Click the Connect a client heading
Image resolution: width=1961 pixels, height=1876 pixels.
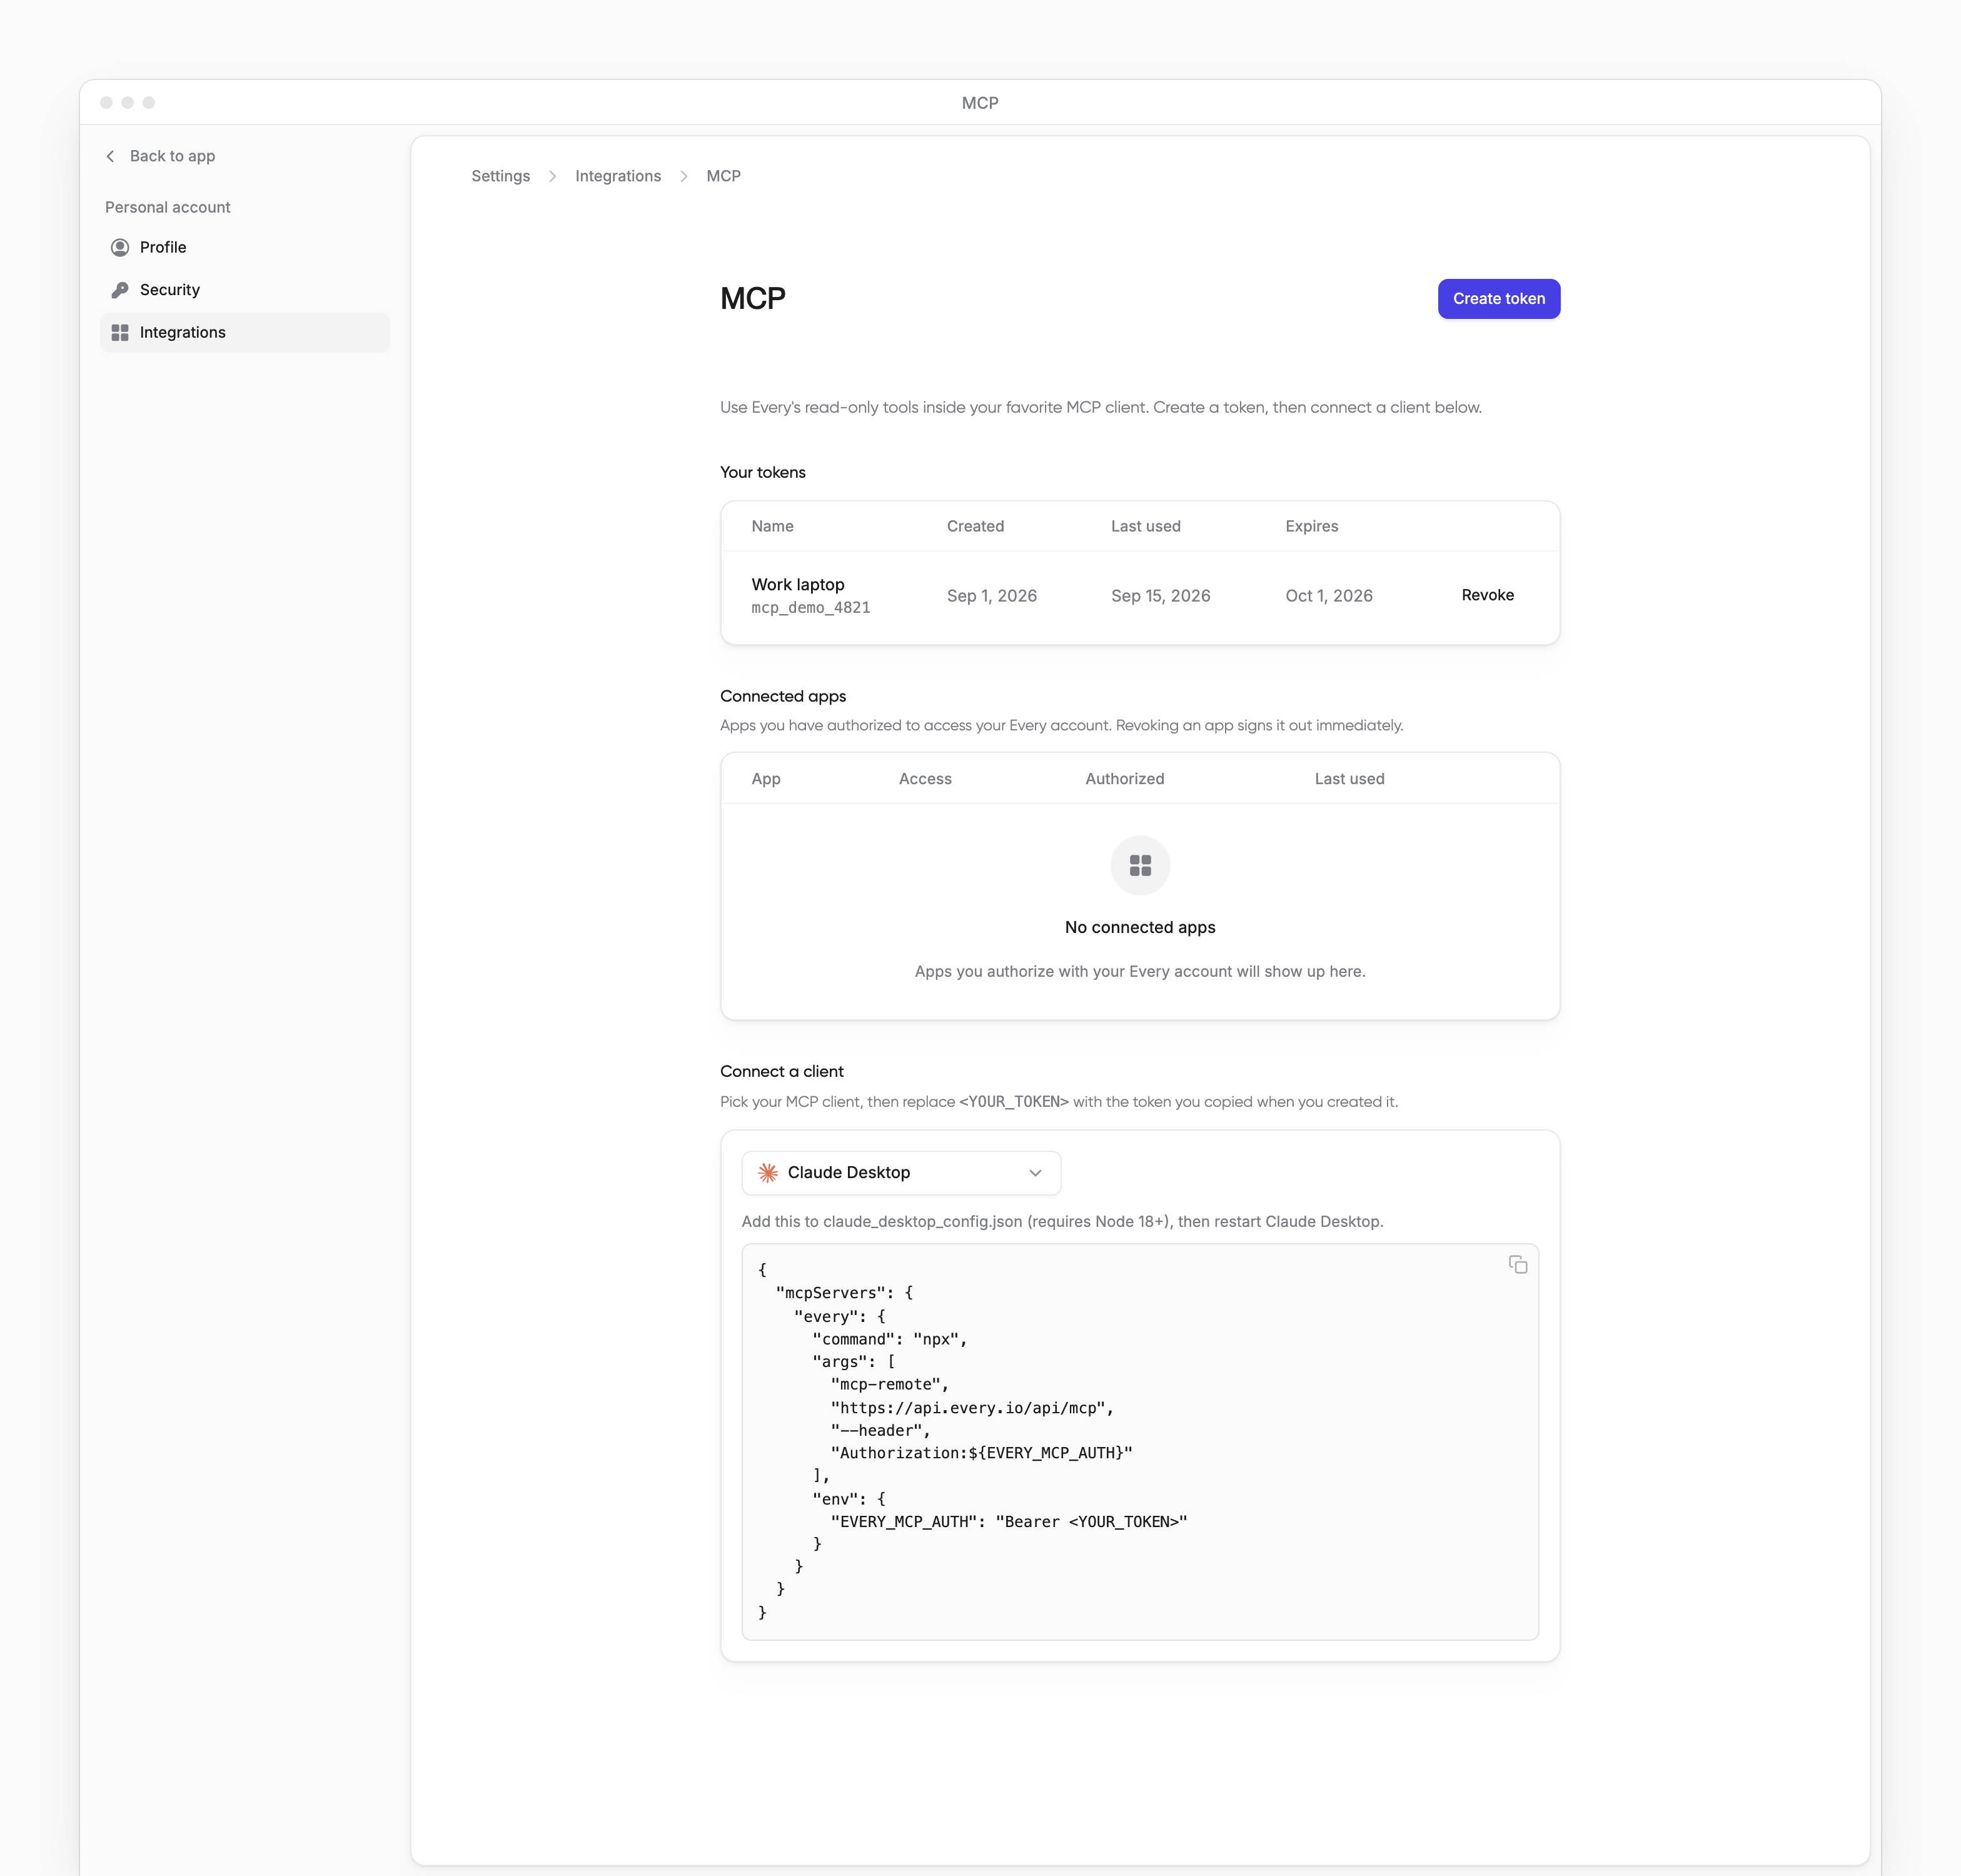click(781, 1071)
